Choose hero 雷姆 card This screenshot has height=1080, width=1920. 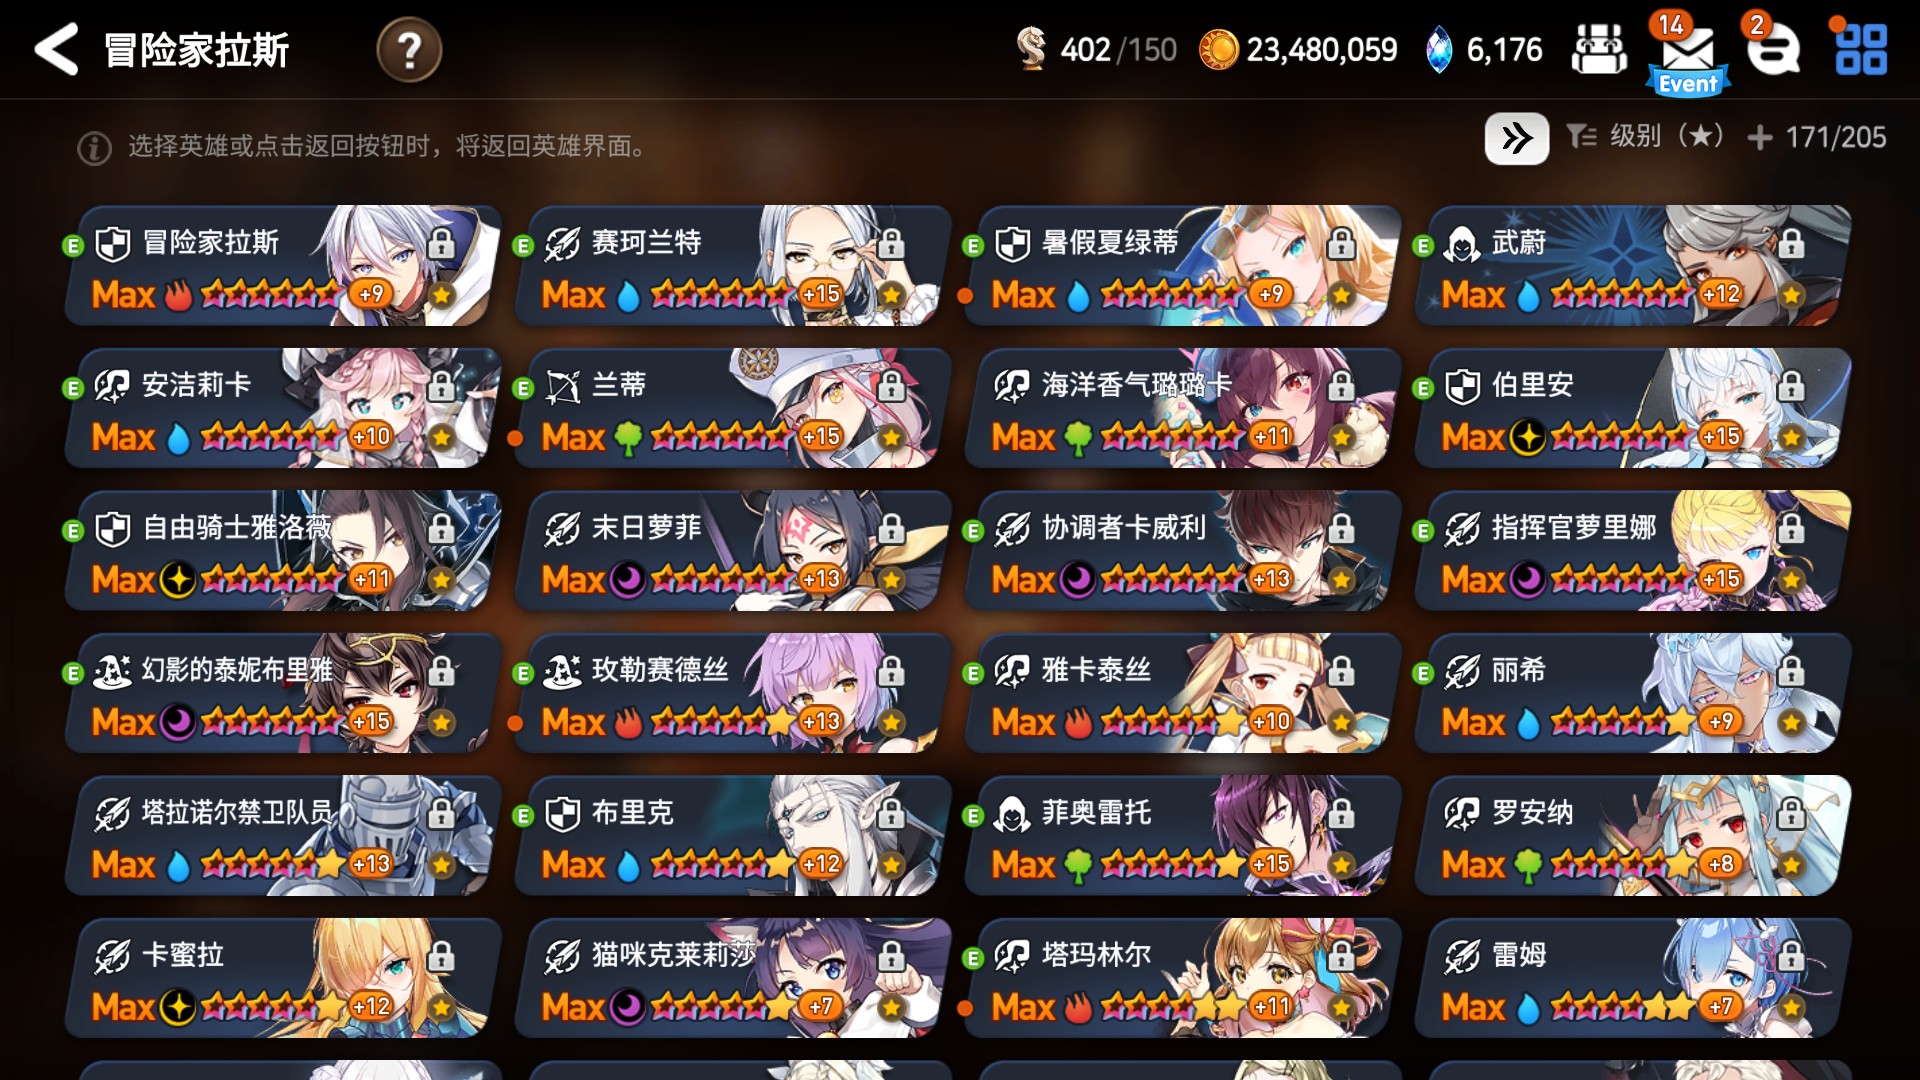point(1632,978)
